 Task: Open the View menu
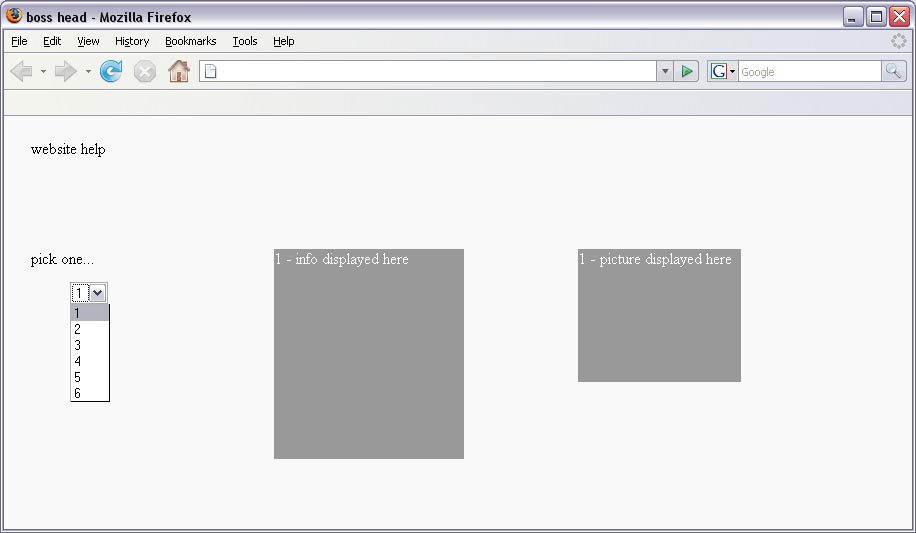coord(88,41)
